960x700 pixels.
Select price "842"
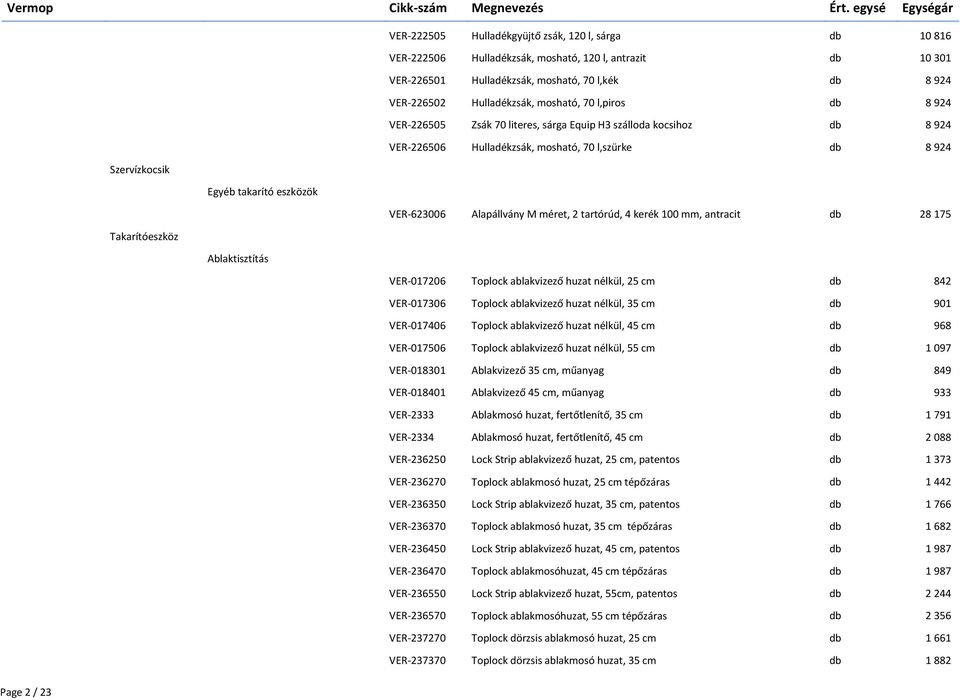[x=942, y=281]
